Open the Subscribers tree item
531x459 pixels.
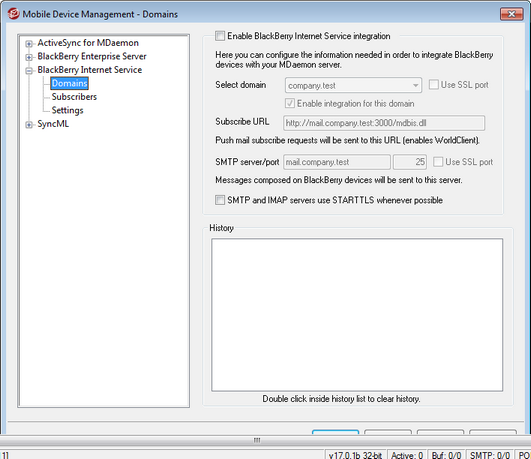point(74,97)
